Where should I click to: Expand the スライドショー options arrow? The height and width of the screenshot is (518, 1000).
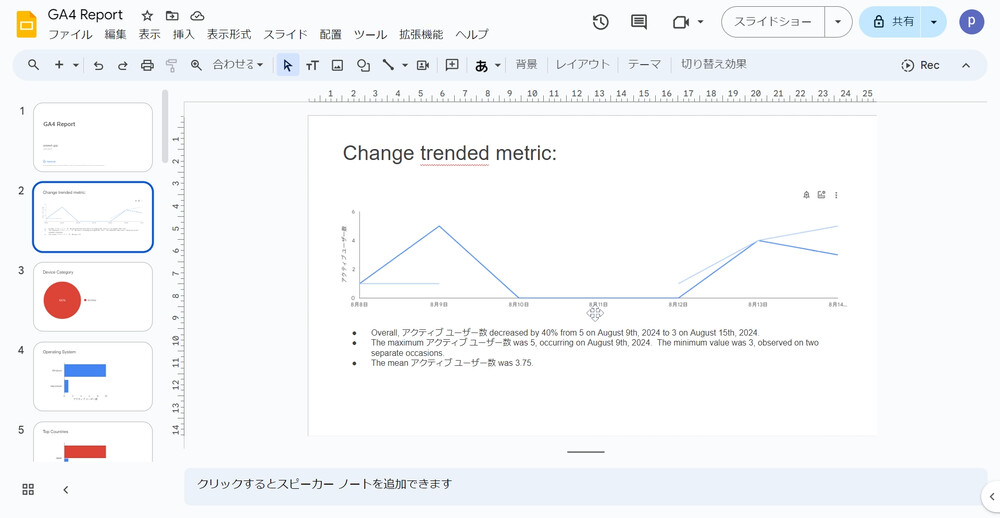[x=838, y=22]
